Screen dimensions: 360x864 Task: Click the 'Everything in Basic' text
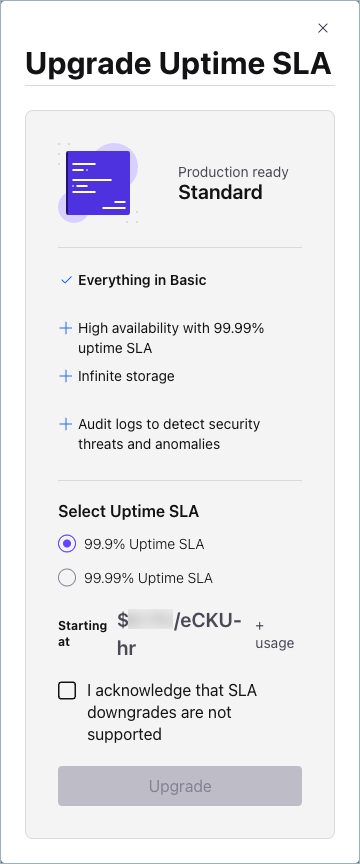[142, 280]
